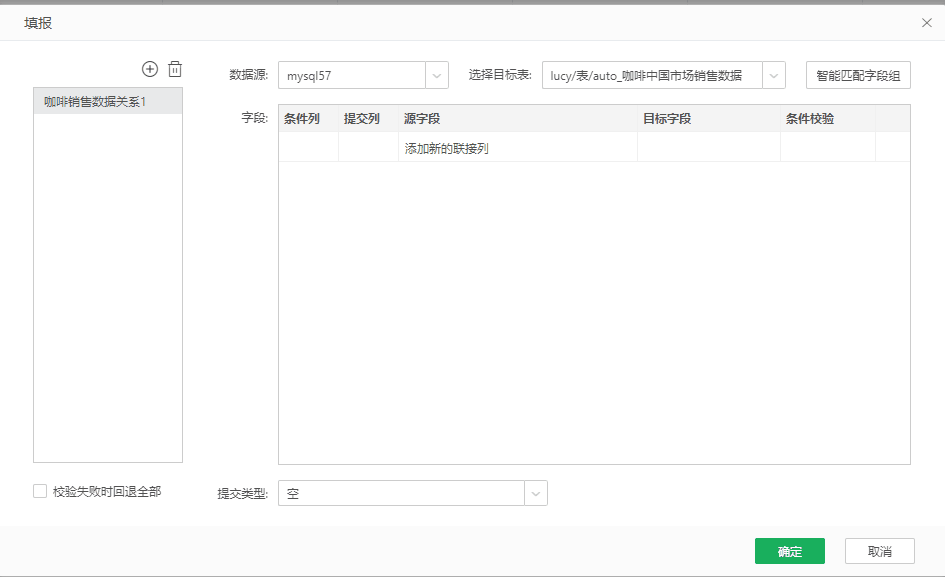The height and width of the screenshot is (577, 945).
Task: Click the green 确定 button
Action: click(x=789, y=551)
